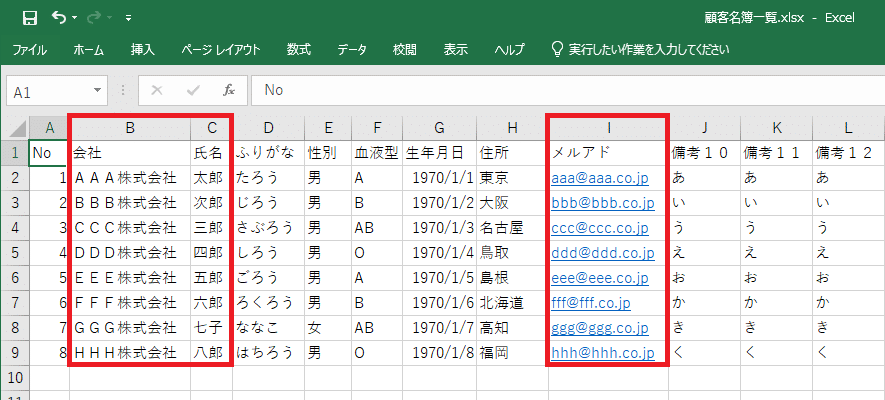Open the ggg@ggg.co.jp email link
Image resolution: width=885 pixels, height=400 pixels.
pos(600,328)
